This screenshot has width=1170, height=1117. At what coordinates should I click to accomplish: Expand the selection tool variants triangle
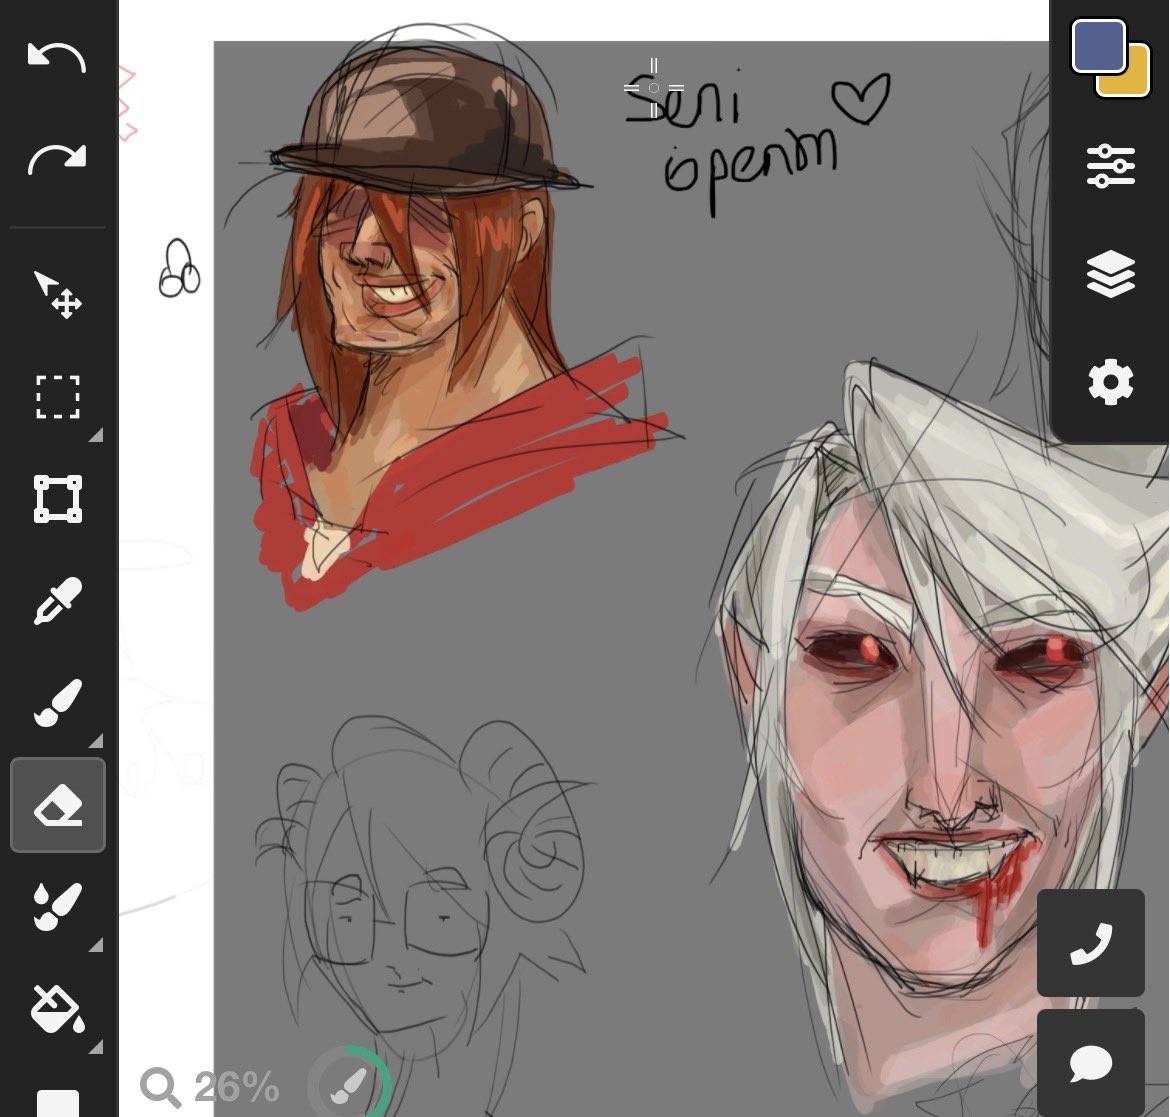coord(96,435)
